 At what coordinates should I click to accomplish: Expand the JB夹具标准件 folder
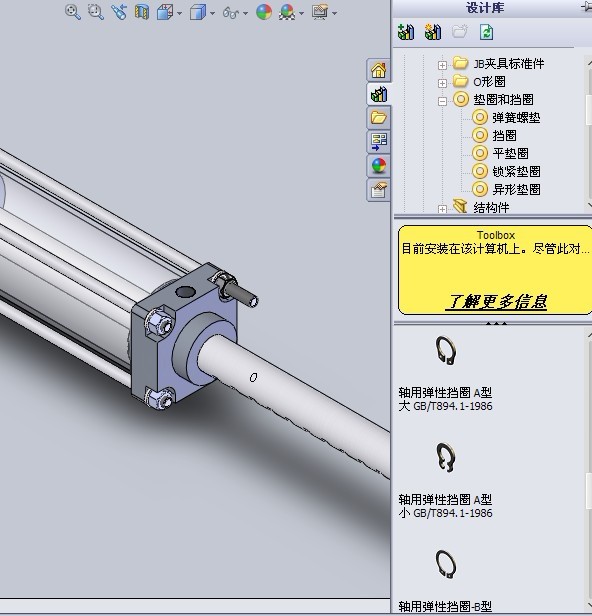point(442,65)
